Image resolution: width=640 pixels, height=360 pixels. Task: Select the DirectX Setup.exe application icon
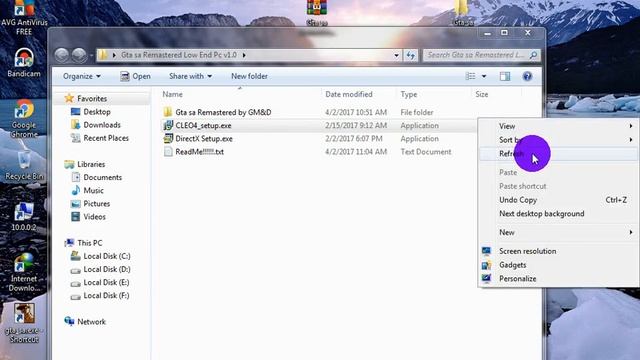pos(168,138)
